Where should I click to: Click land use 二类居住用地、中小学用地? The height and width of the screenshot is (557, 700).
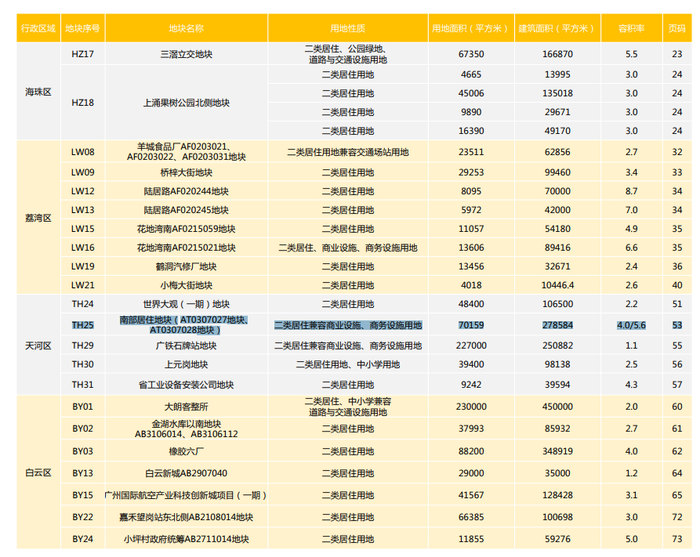tap(348, 365)
